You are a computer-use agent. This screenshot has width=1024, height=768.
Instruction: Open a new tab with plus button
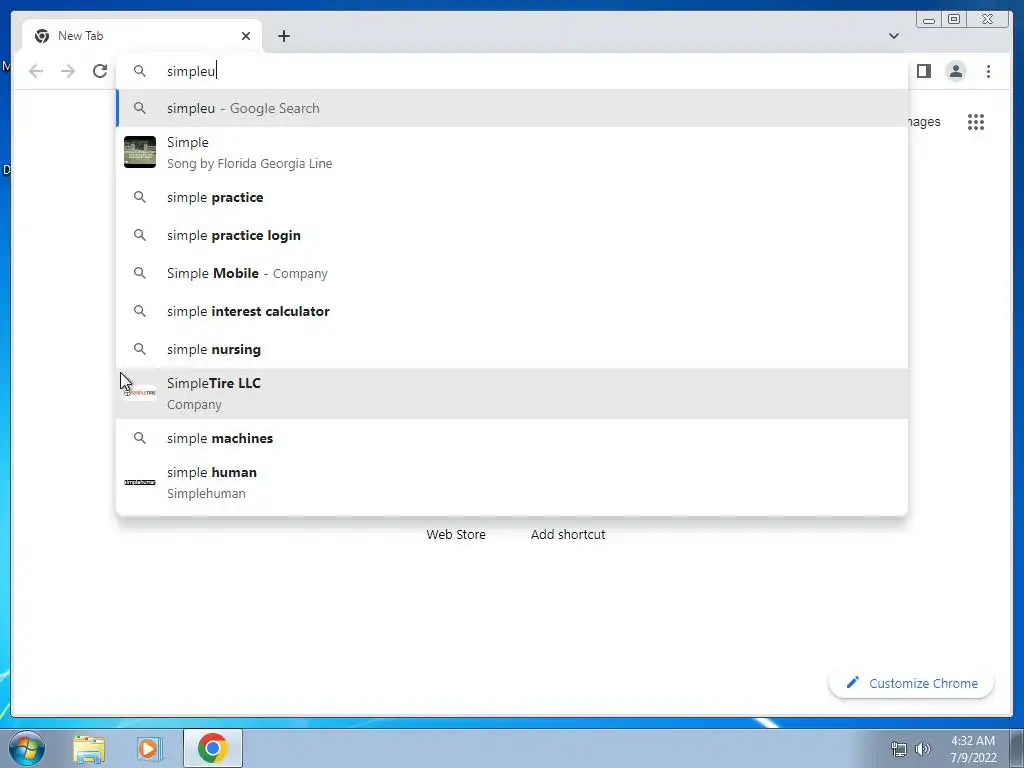(283, 36)
